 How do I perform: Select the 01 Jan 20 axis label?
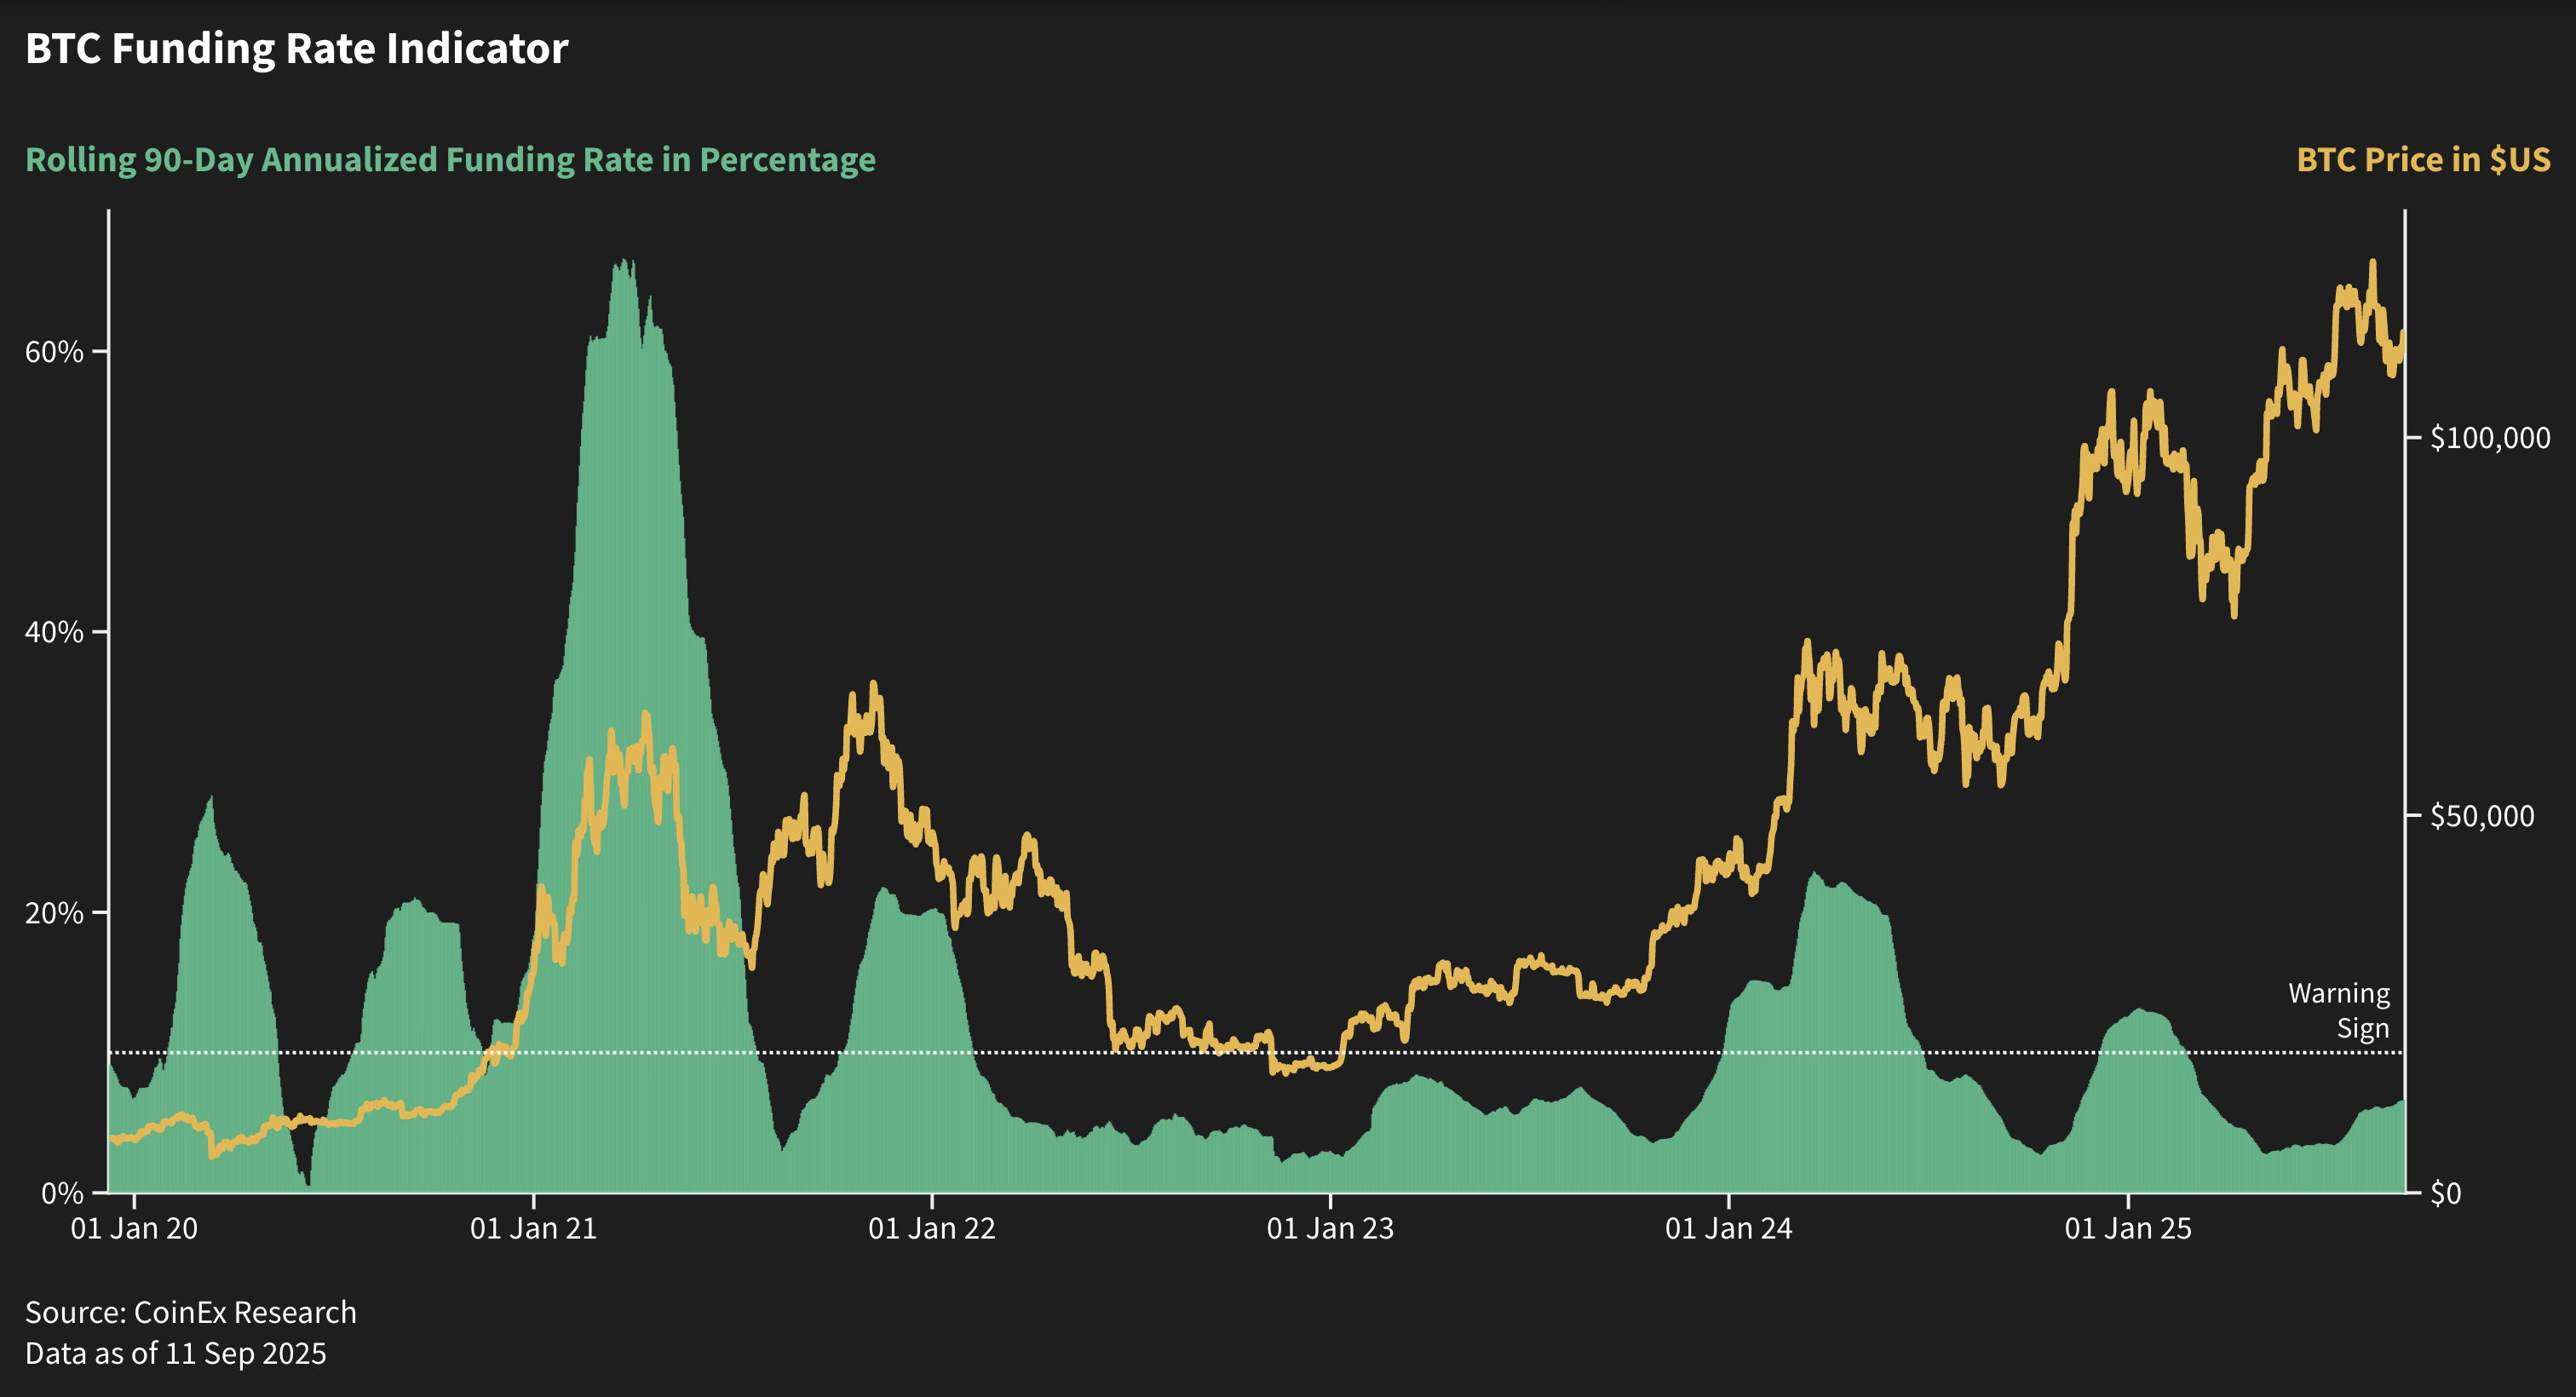tap(137, 1228)
